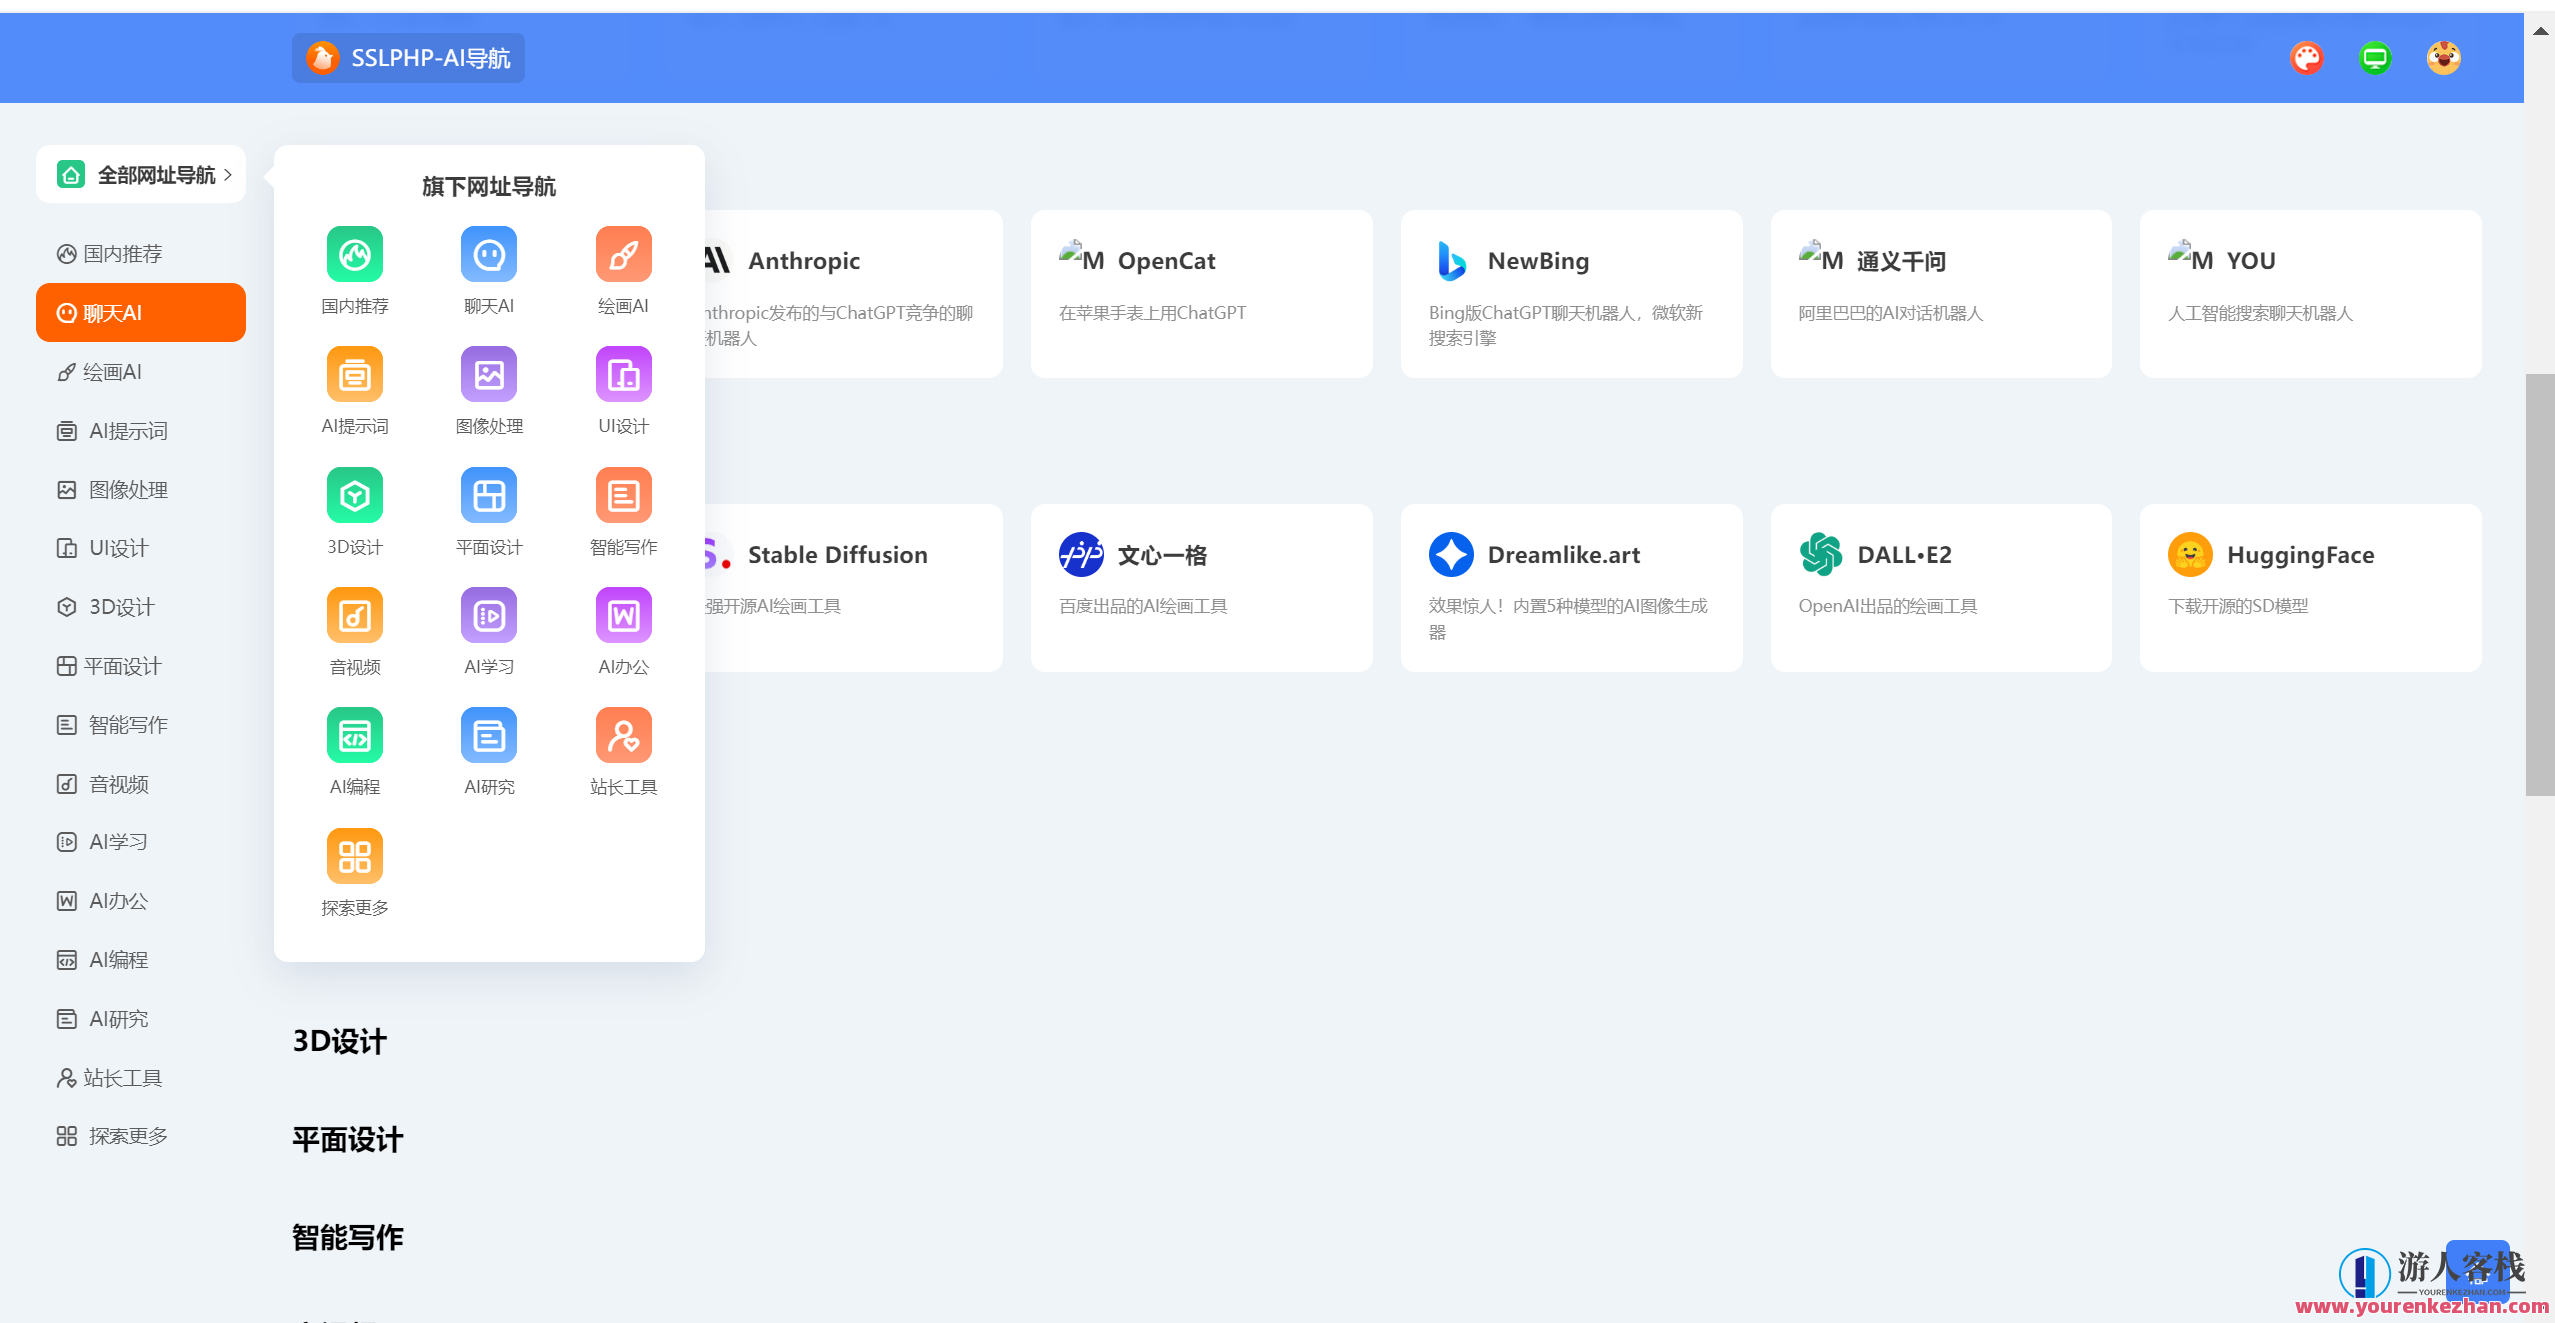Click the SSLPHP-AI导航 logo button
The width and height of the screenshot is (2555, 1323).
tap(408, 58)
